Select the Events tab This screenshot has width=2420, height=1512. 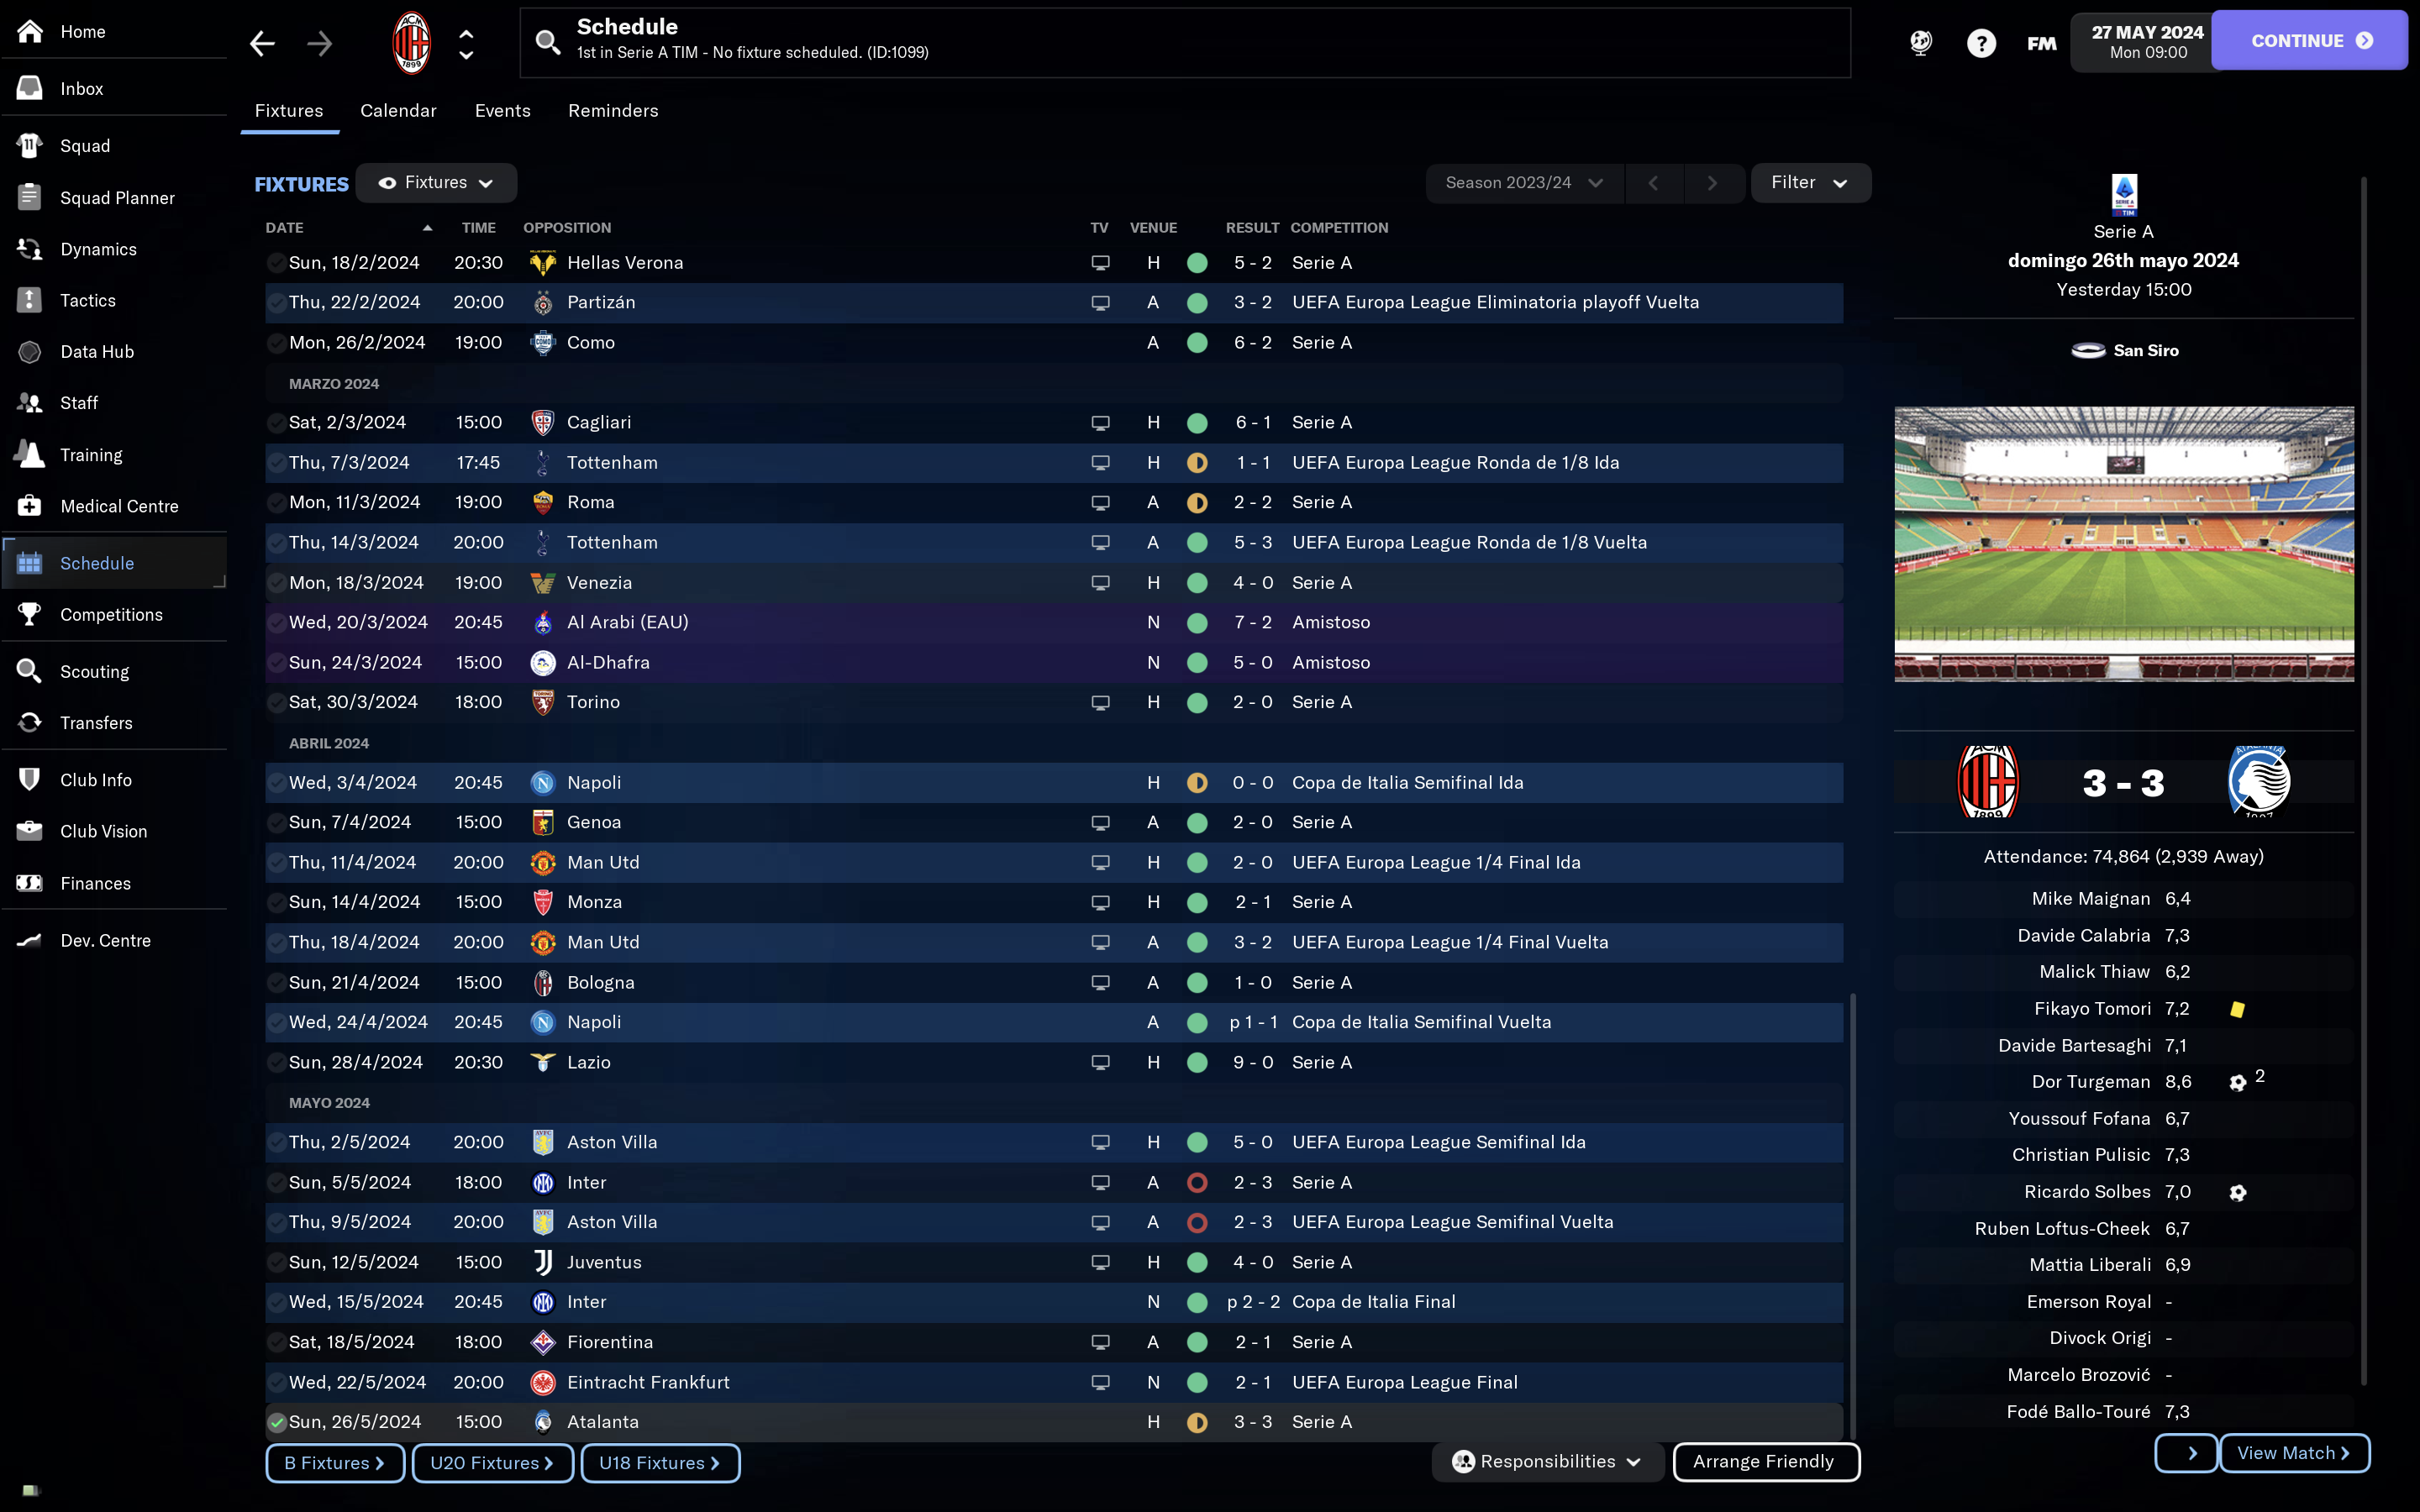tap(502, 110)
